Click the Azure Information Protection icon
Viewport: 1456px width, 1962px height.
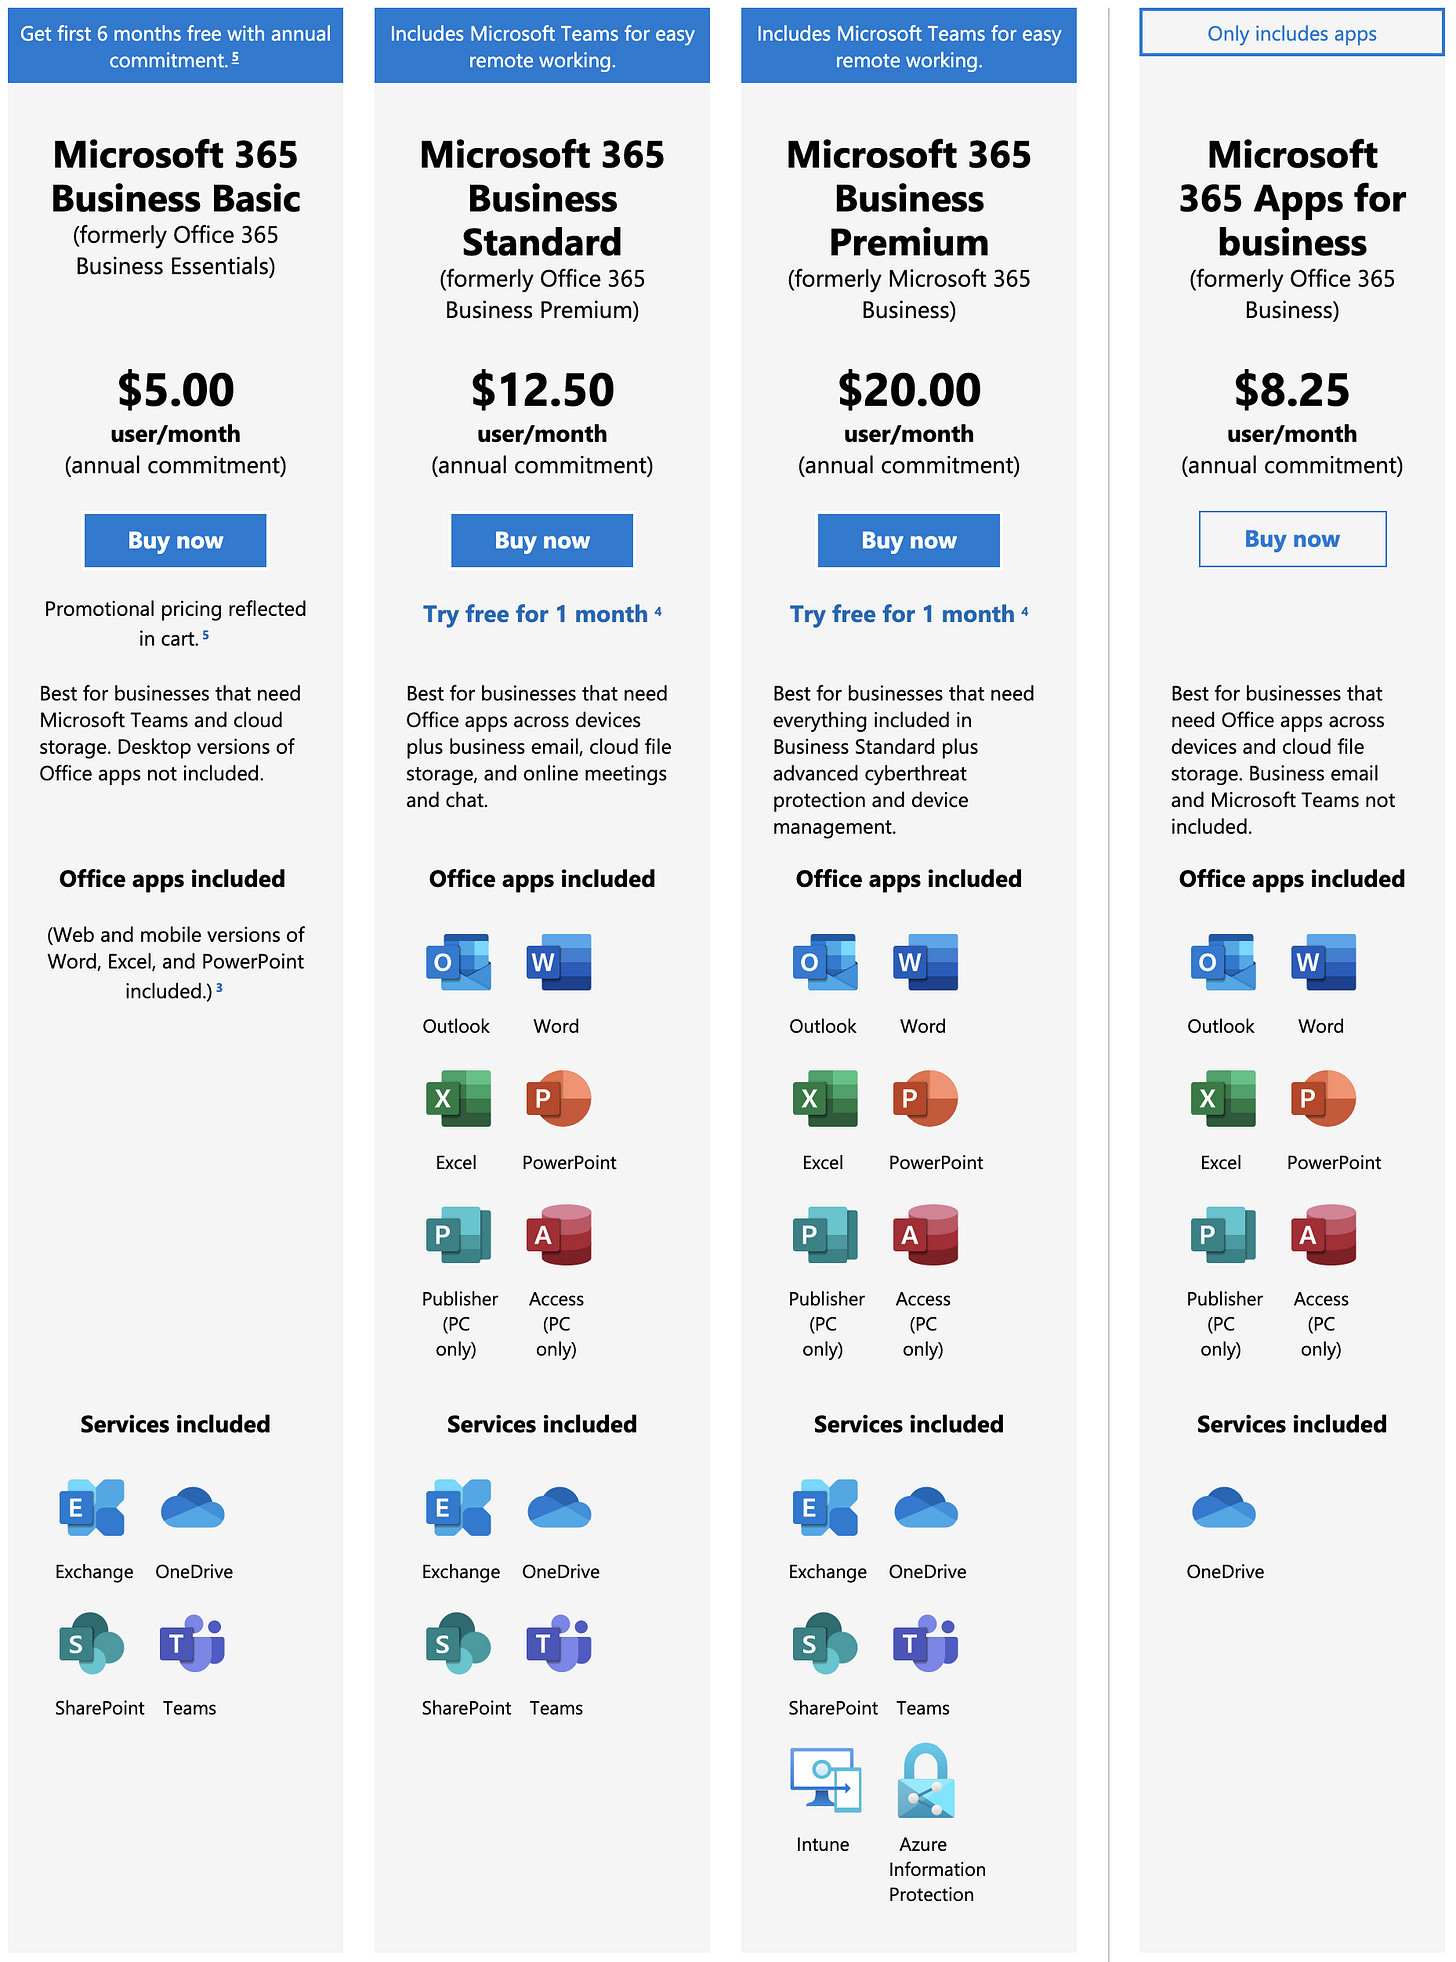925,1780
